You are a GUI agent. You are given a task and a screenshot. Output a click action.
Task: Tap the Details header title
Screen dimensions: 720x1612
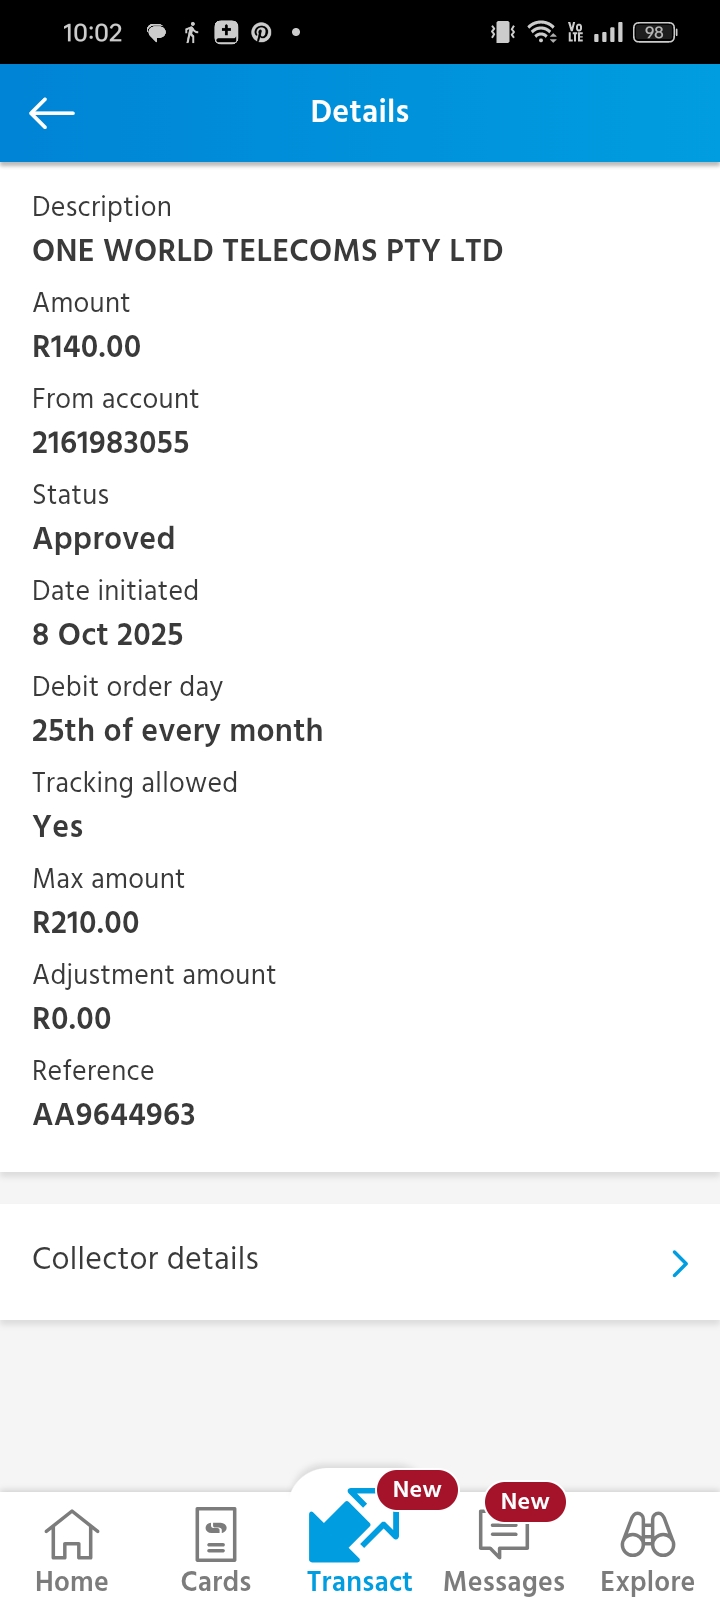360,112
